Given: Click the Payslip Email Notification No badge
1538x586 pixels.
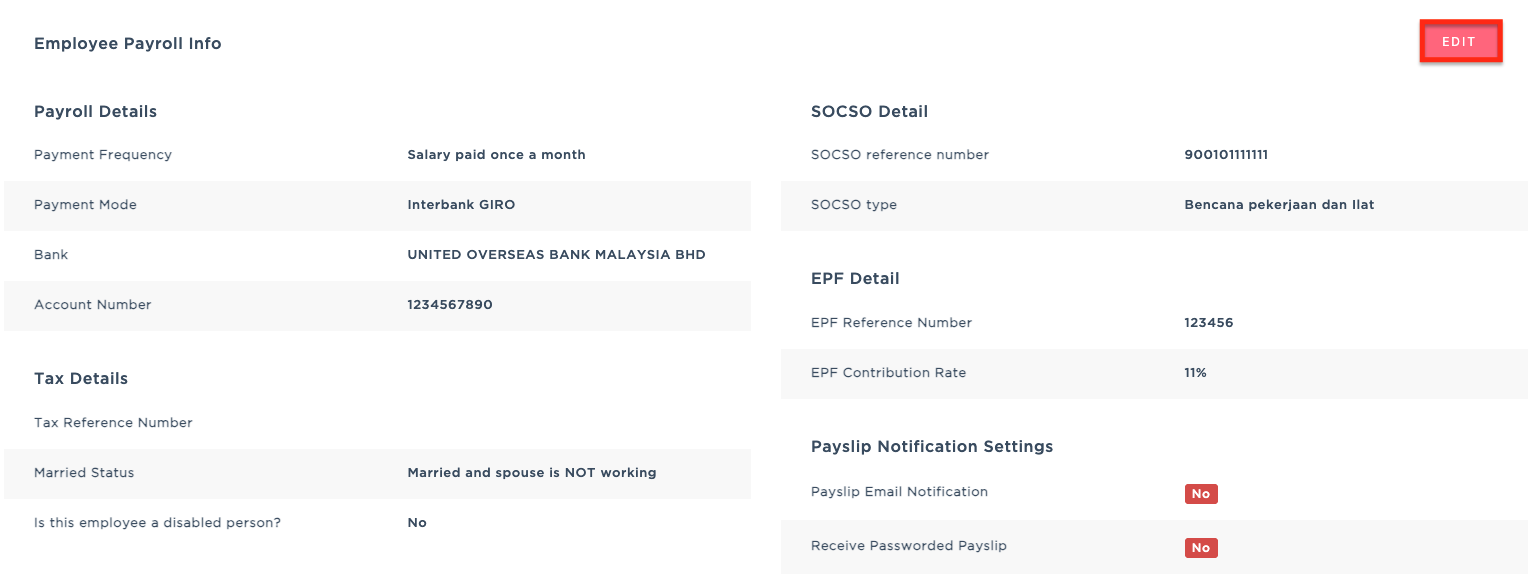Looking at the screenshot, I should [x=1200, y=494].
